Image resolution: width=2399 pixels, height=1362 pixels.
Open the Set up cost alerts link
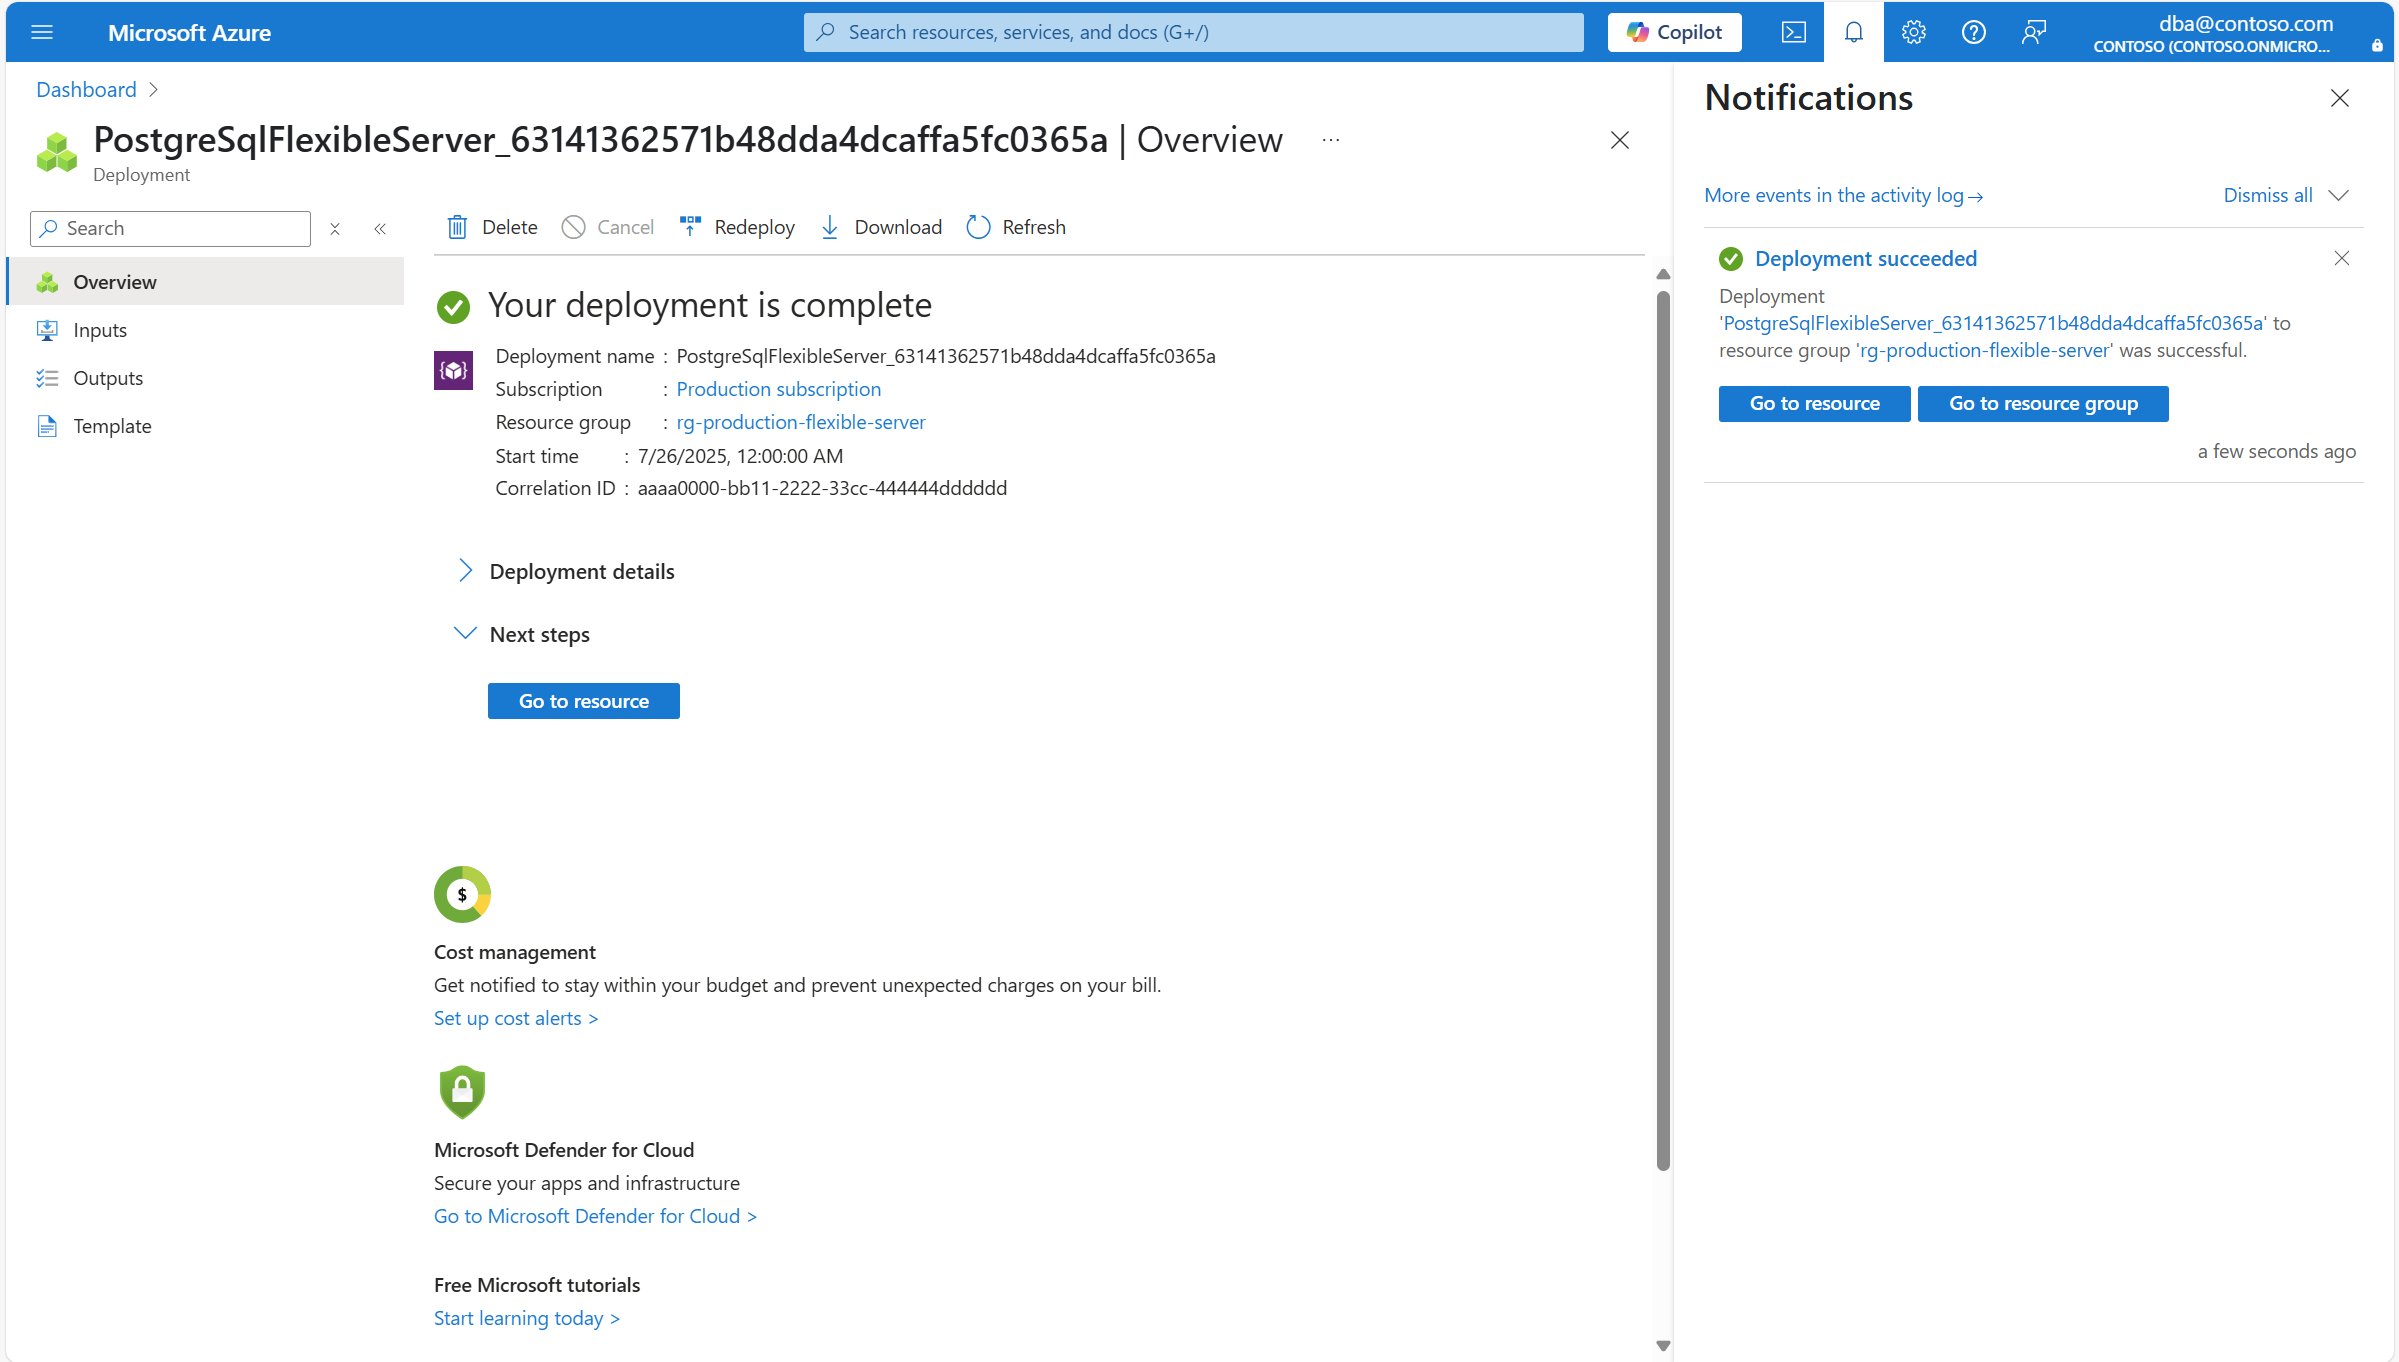click(x=515, y=1017)
